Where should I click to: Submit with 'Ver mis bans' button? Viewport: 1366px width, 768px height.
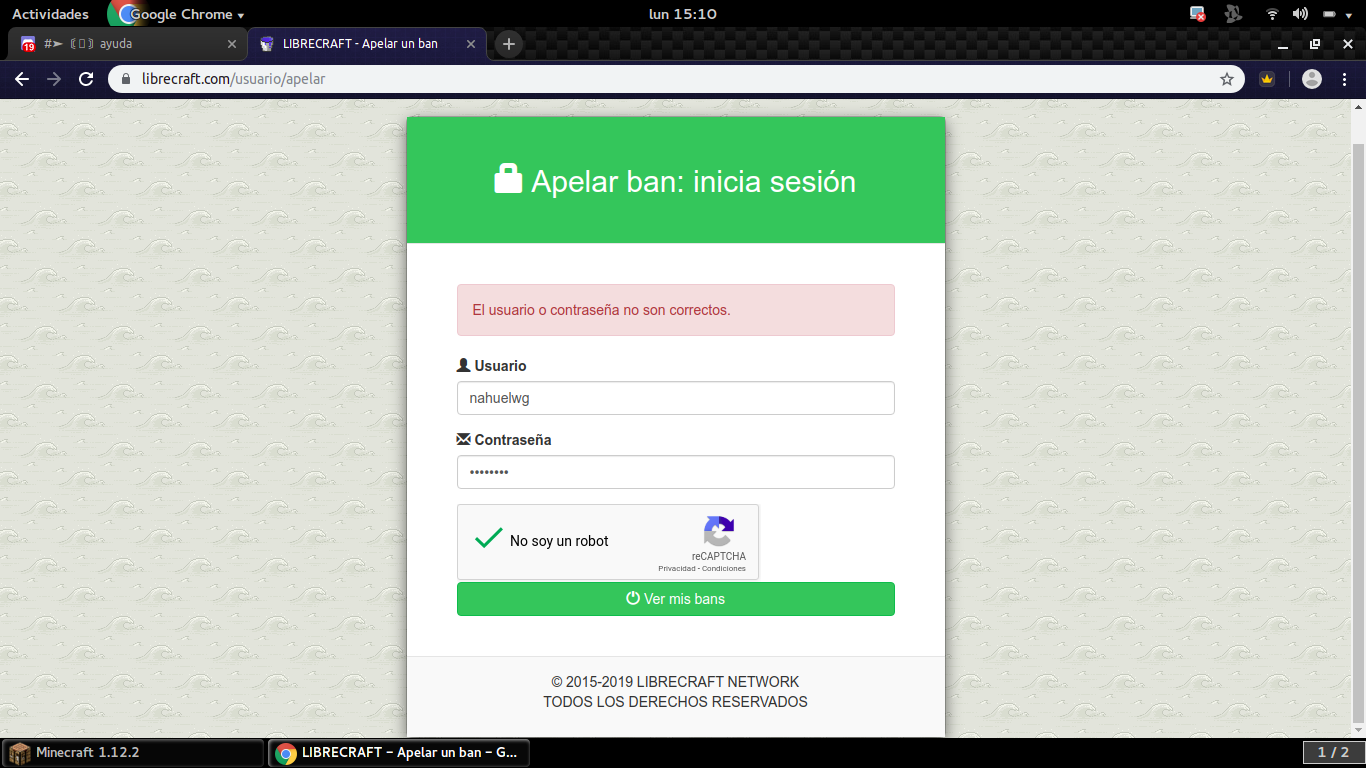click(676, 599)
